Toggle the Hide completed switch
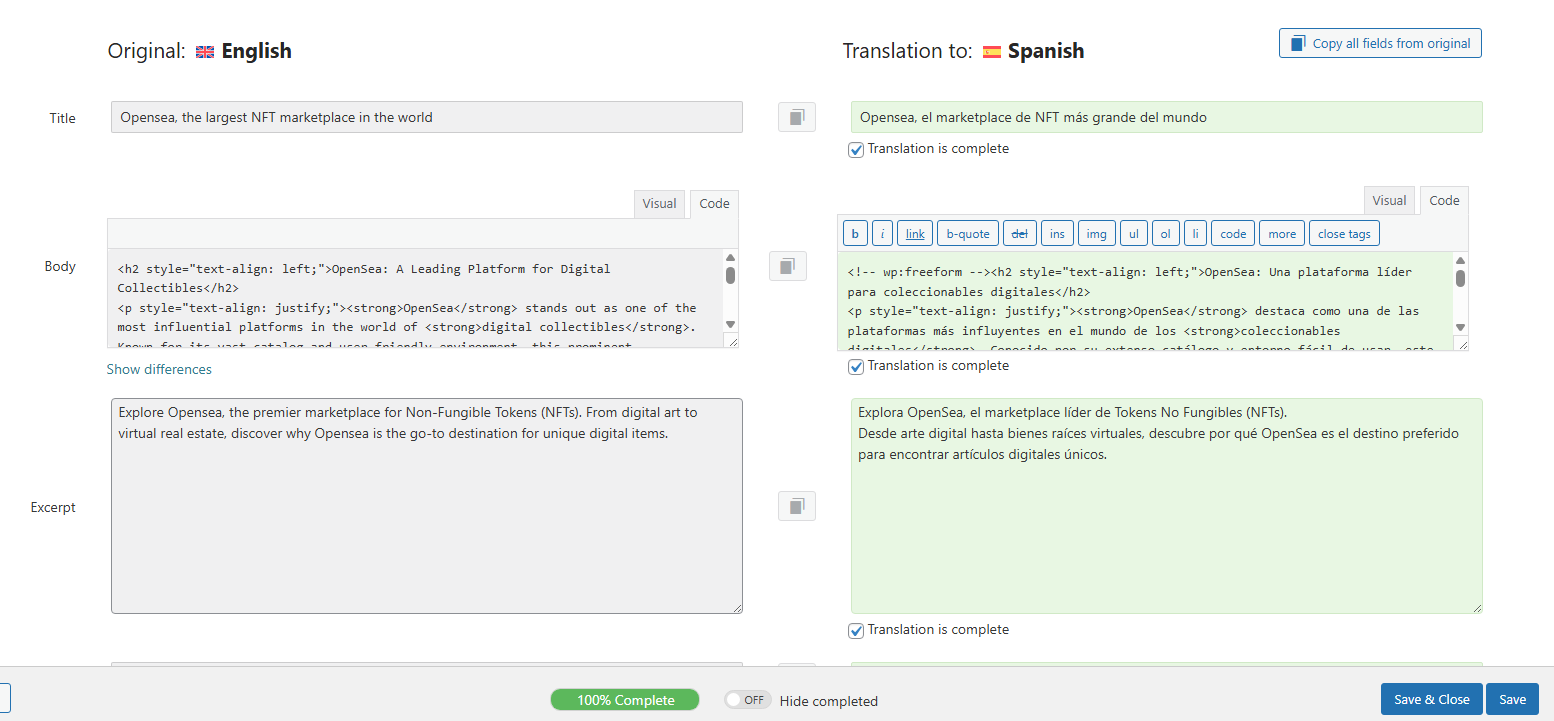1554x721 pixels. click(x=748, y=700)
